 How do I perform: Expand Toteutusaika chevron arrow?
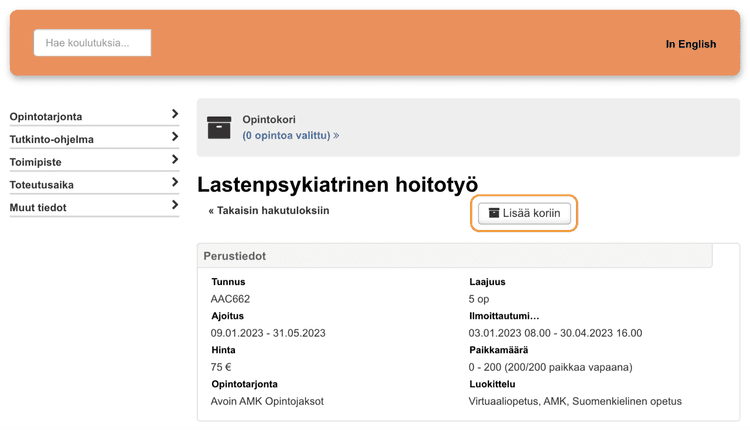pos(175,182)
